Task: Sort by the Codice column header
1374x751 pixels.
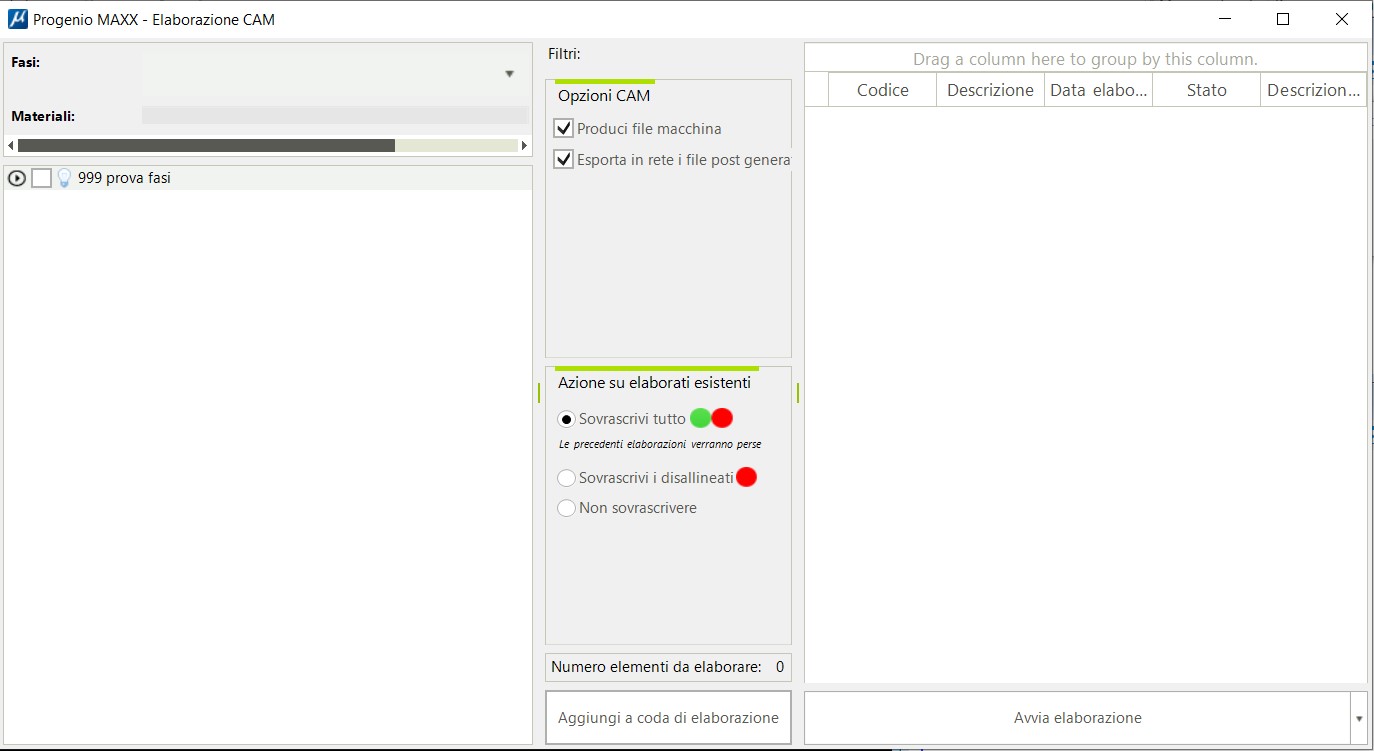Action: point(883,90)
